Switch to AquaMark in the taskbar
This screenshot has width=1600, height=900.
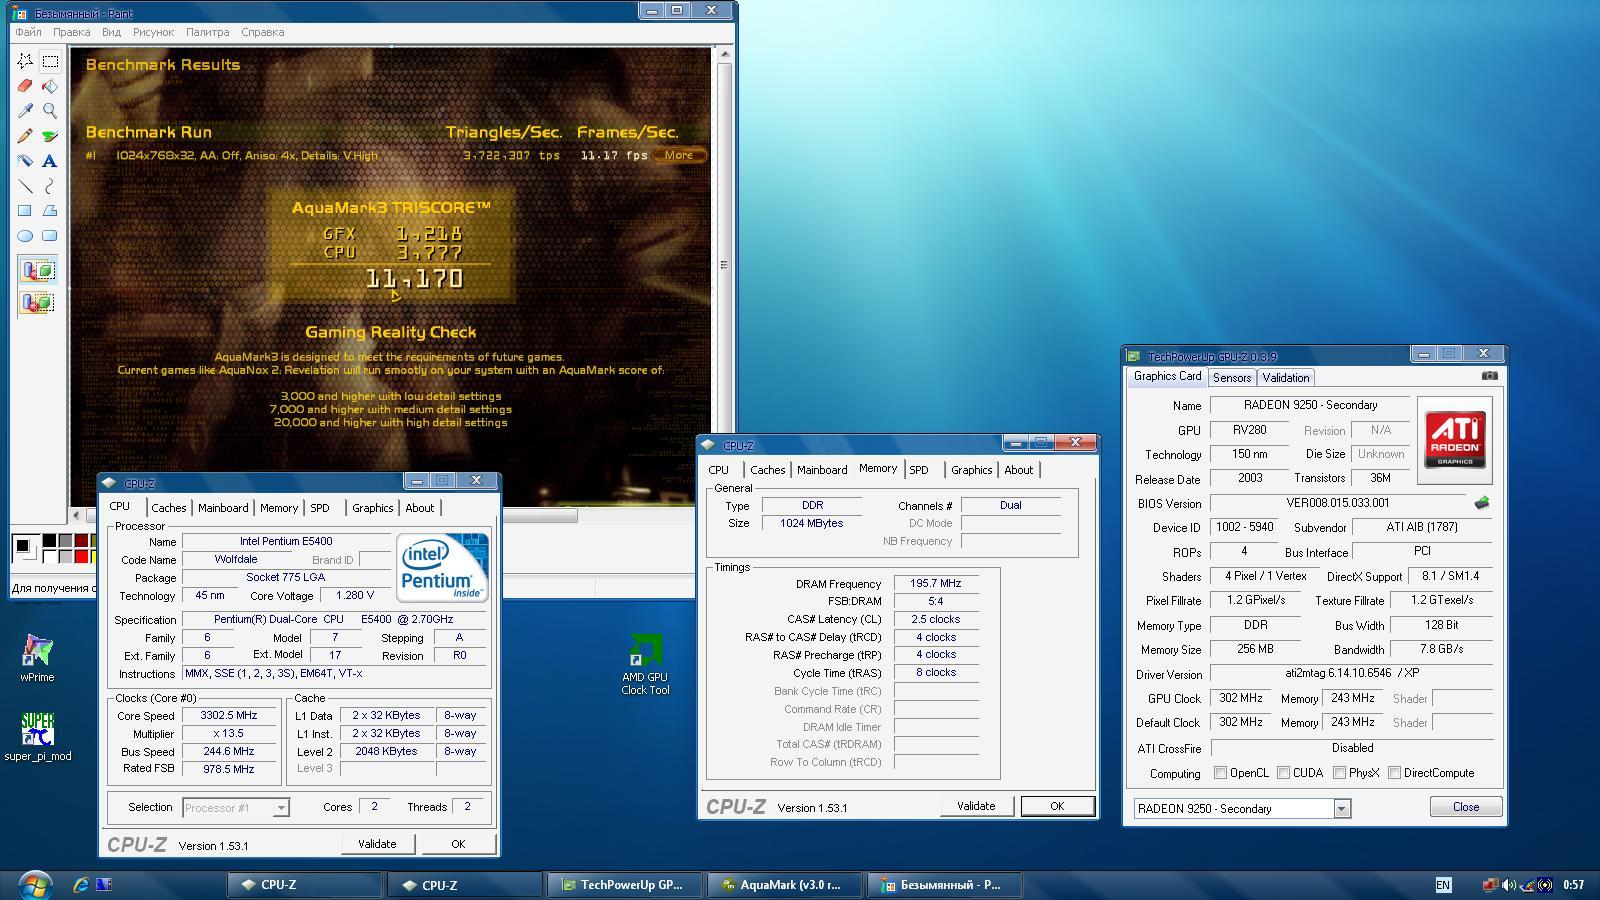(782, 885)
